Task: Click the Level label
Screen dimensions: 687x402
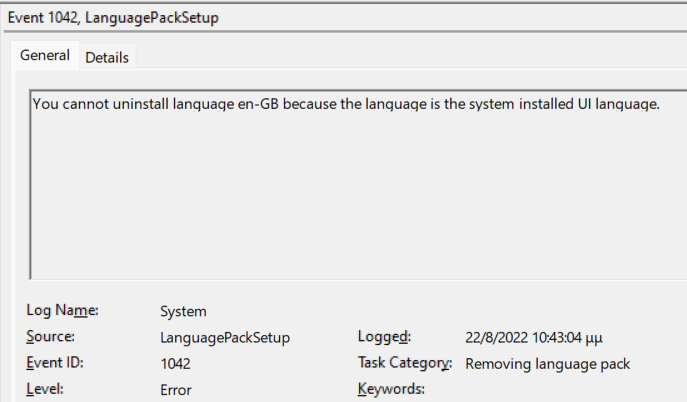Action: 45,389
